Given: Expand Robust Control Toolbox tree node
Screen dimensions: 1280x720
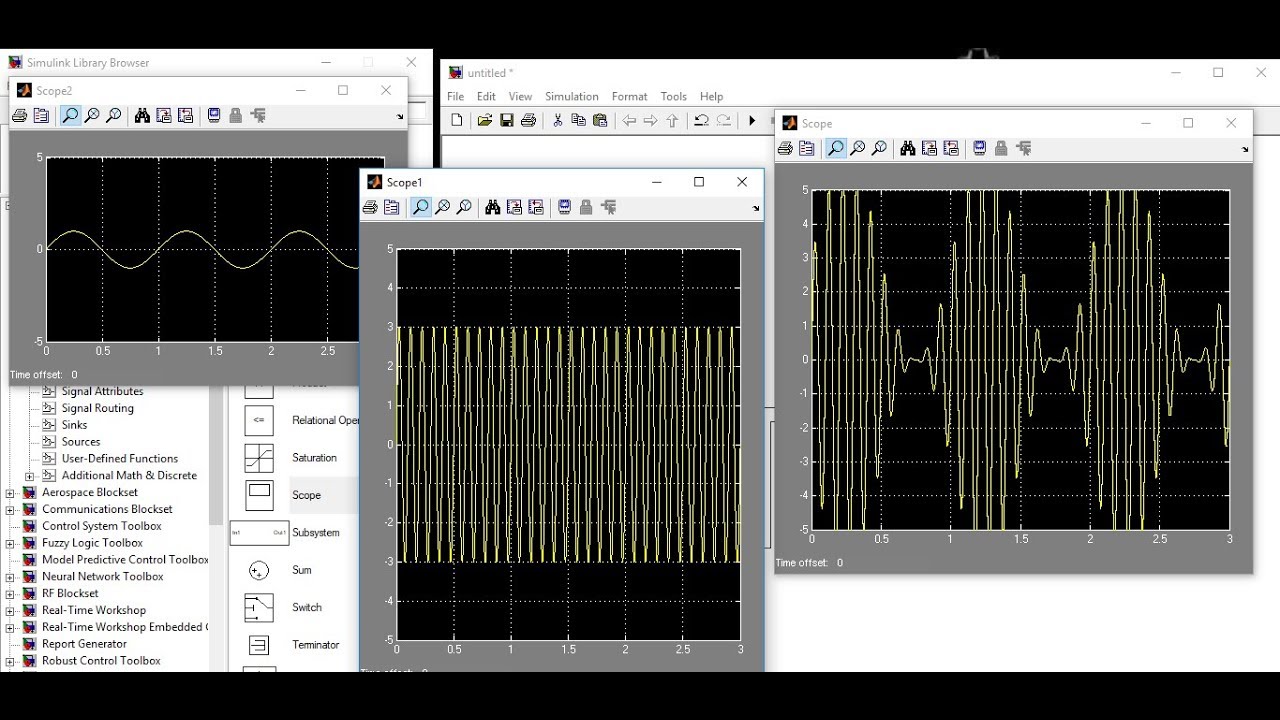Looking at the screenshot, I should pyautogui.click(x=10, y=661).
